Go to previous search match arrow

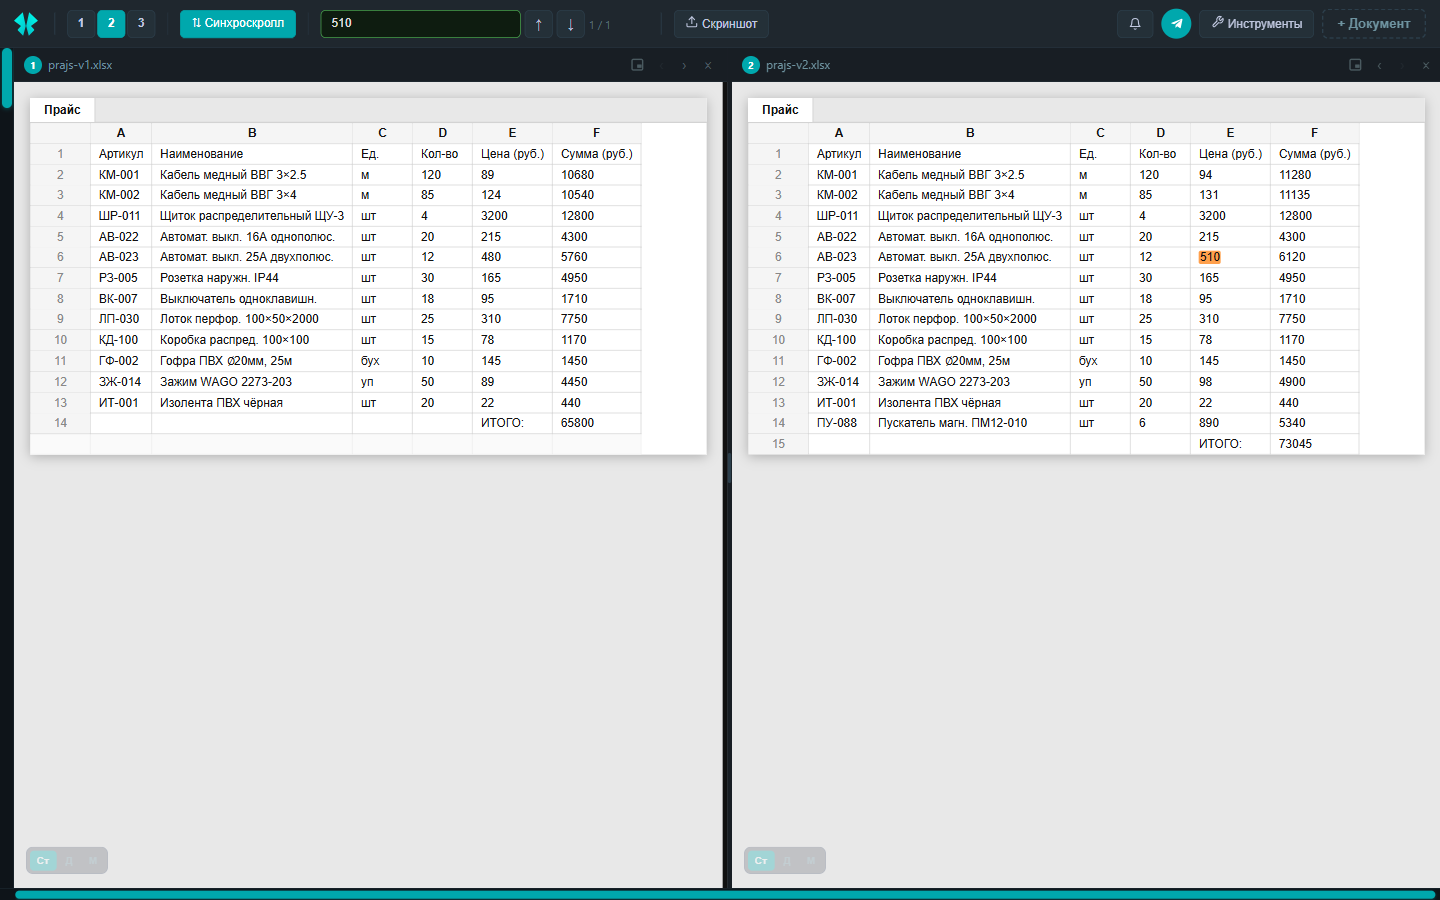pos(539,24)
